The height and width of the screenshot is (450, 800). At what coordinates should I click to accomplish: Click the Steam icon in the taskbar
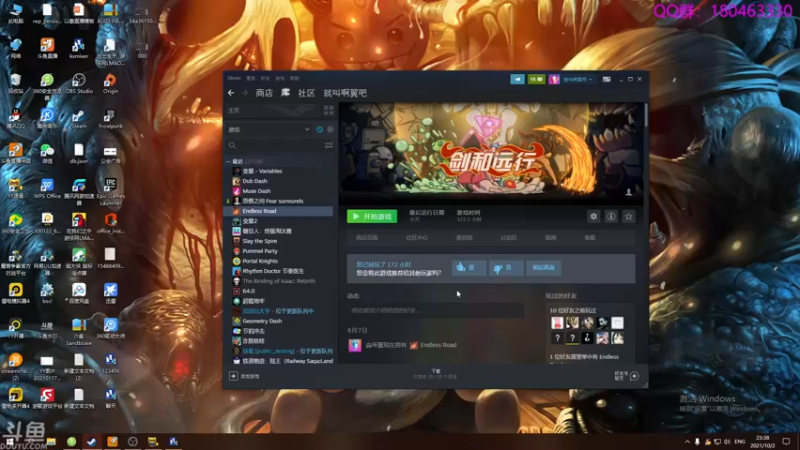pos(91,442)
